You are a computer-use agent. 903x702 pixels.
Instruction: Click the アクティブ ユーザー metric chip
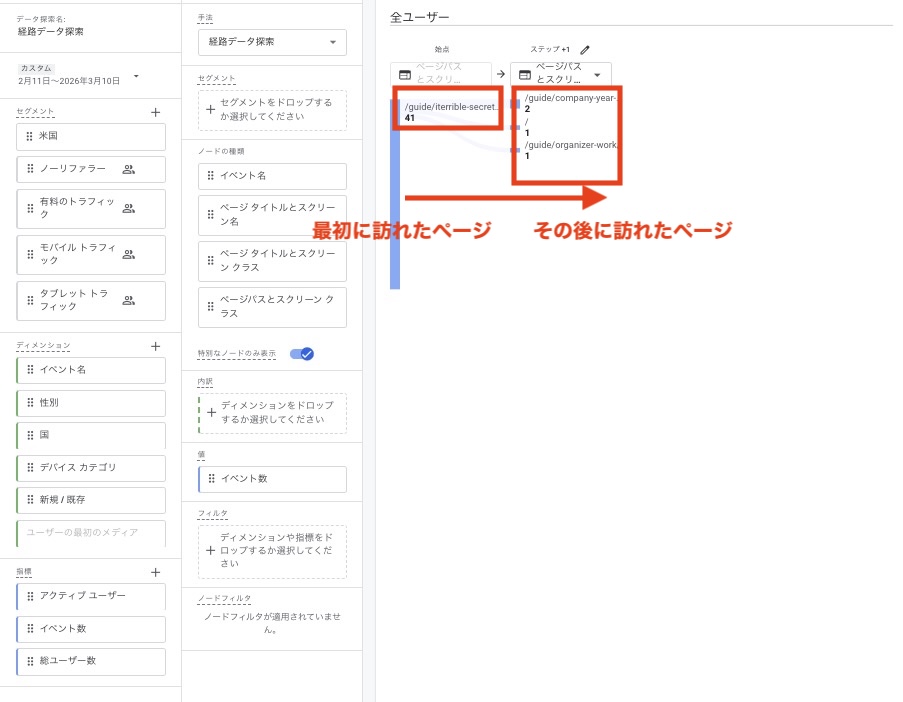point(91,596)
